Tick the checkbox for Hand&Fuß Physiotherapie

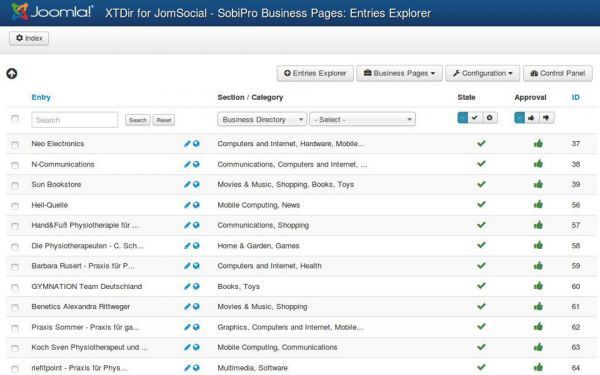click(15, 227)
